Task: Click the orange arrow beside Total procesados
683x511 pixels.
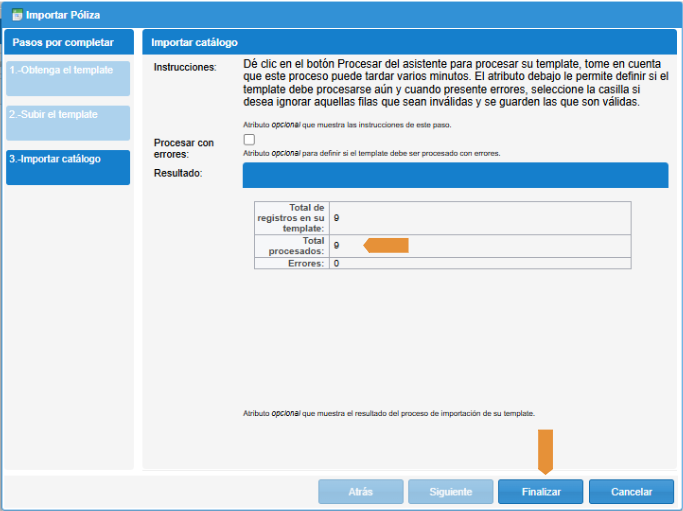Action: 386,245
